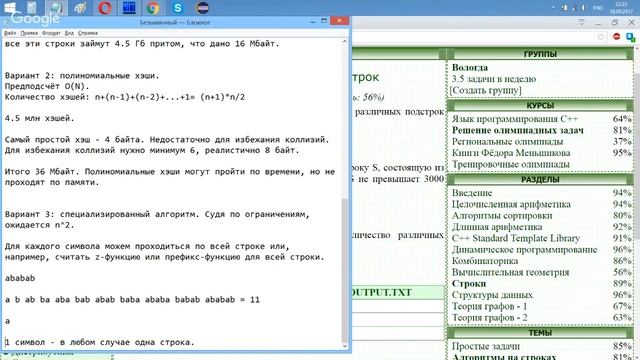
Task: Open the Алгоритмы сортировки section
Action: pyautogui.click(x=502, y=216)
